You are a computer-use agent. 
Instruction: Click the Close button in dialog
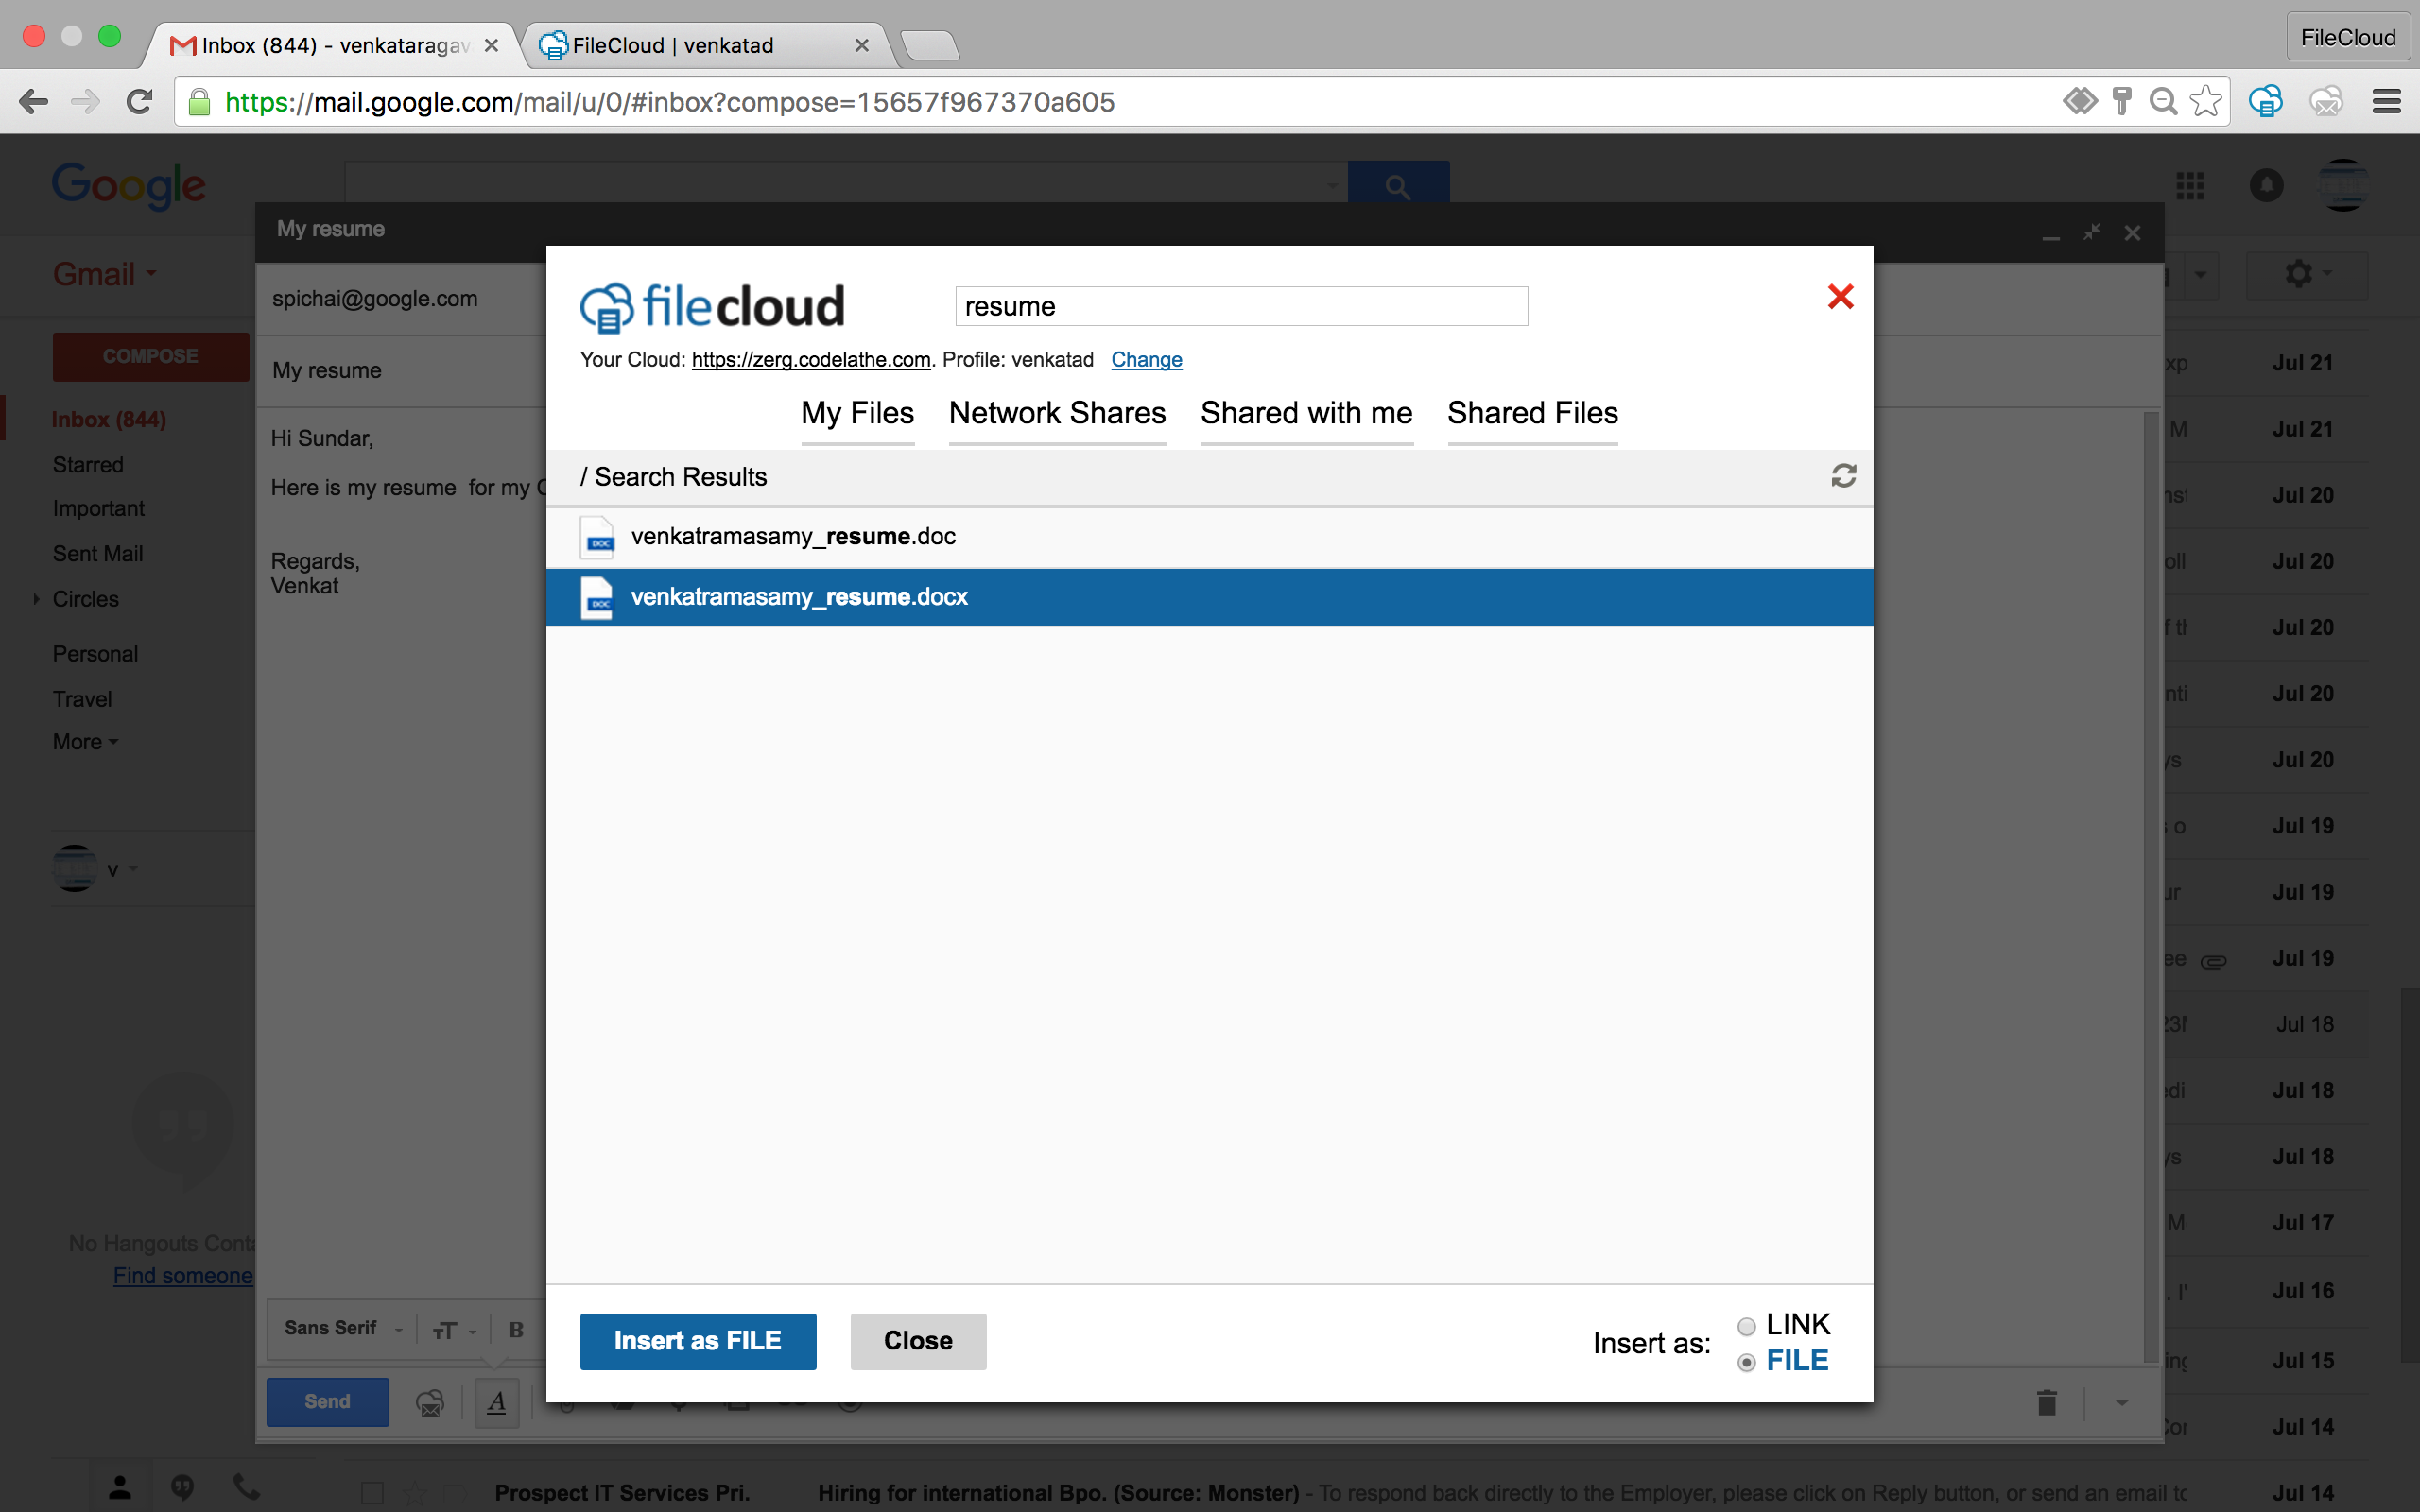pos(918,1341)
